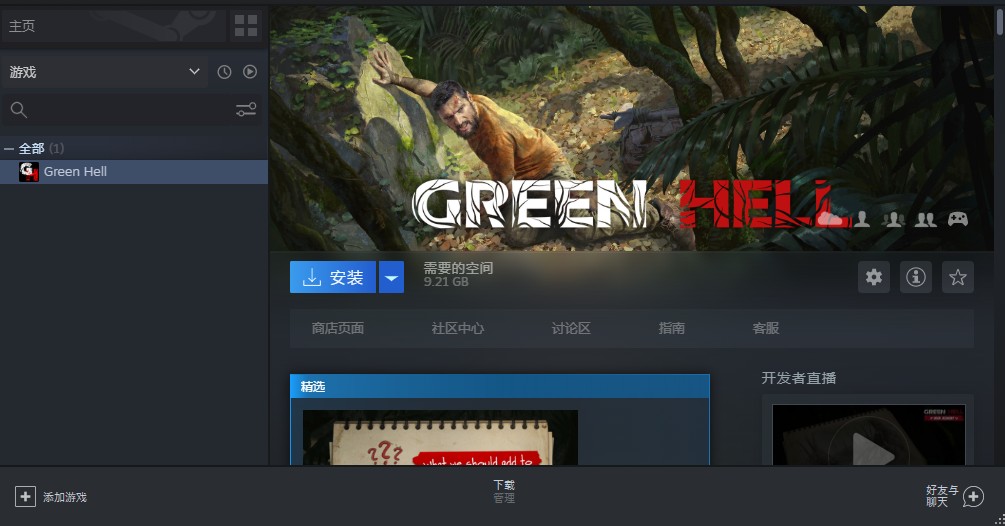The image size is (1005, 526).
Task: Open game settings gear icon
Action: pyautogui.click(x=874, y=277)
